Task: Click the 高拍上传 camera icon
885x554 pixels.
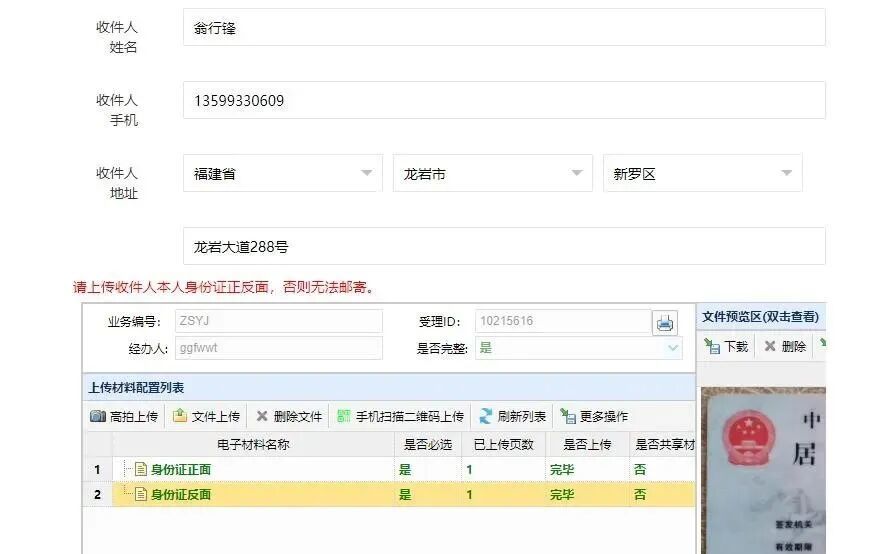Action: (x=98, y=416)
